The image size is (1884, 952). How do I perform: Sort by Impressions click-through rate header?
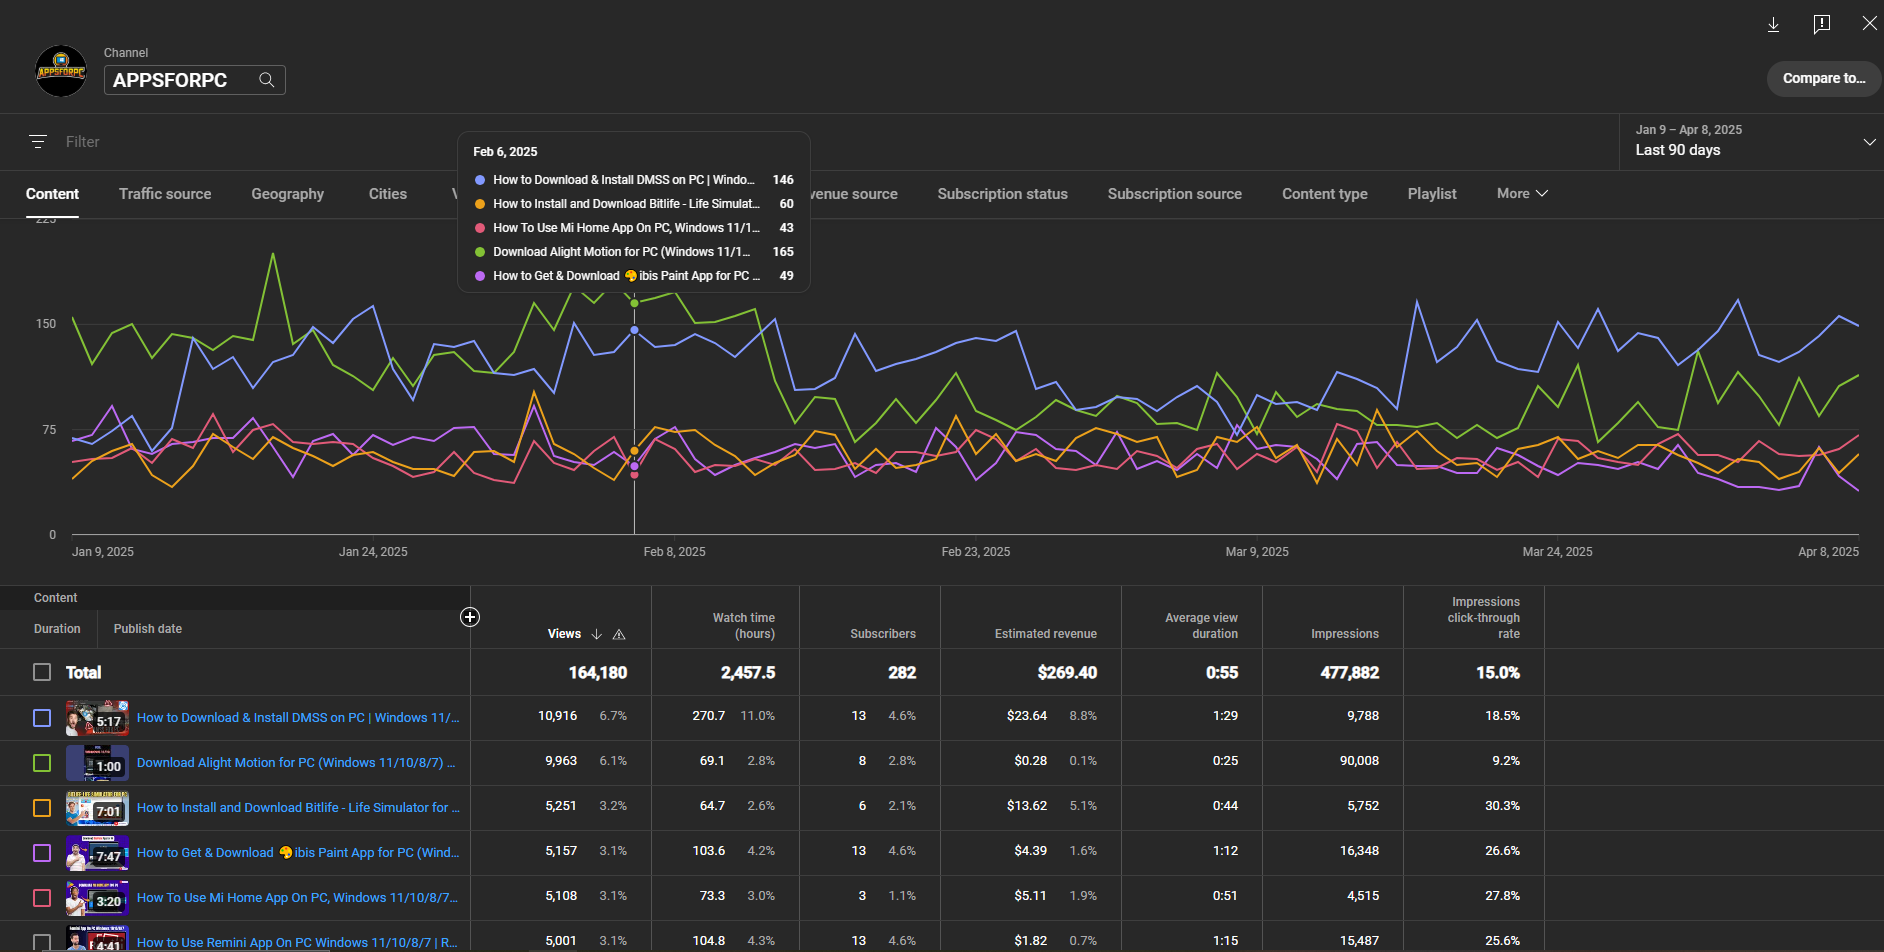click(1484, 618)
